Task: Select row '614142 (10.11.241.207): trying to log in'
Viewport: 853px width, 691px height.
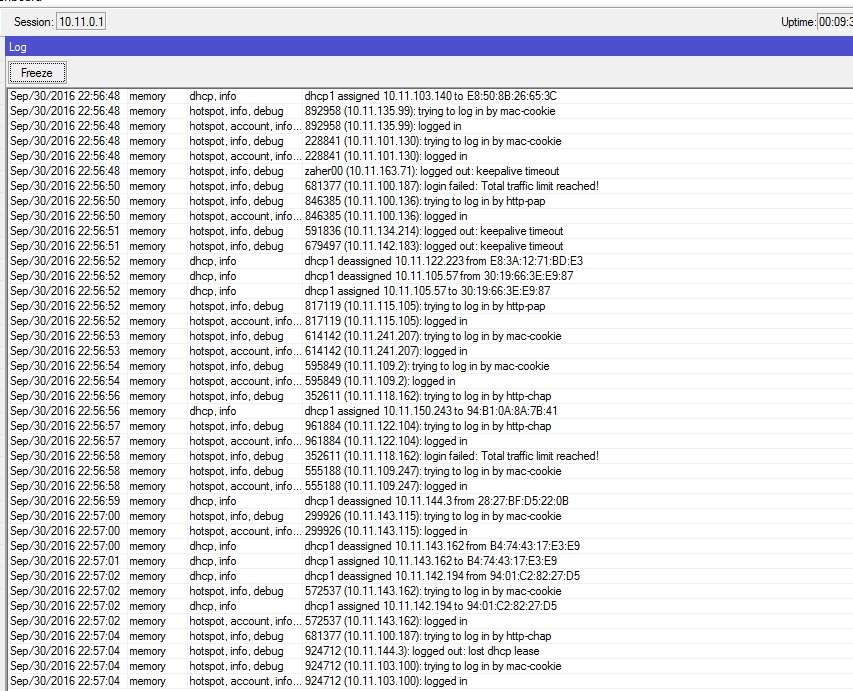Action: click(430, 336)
